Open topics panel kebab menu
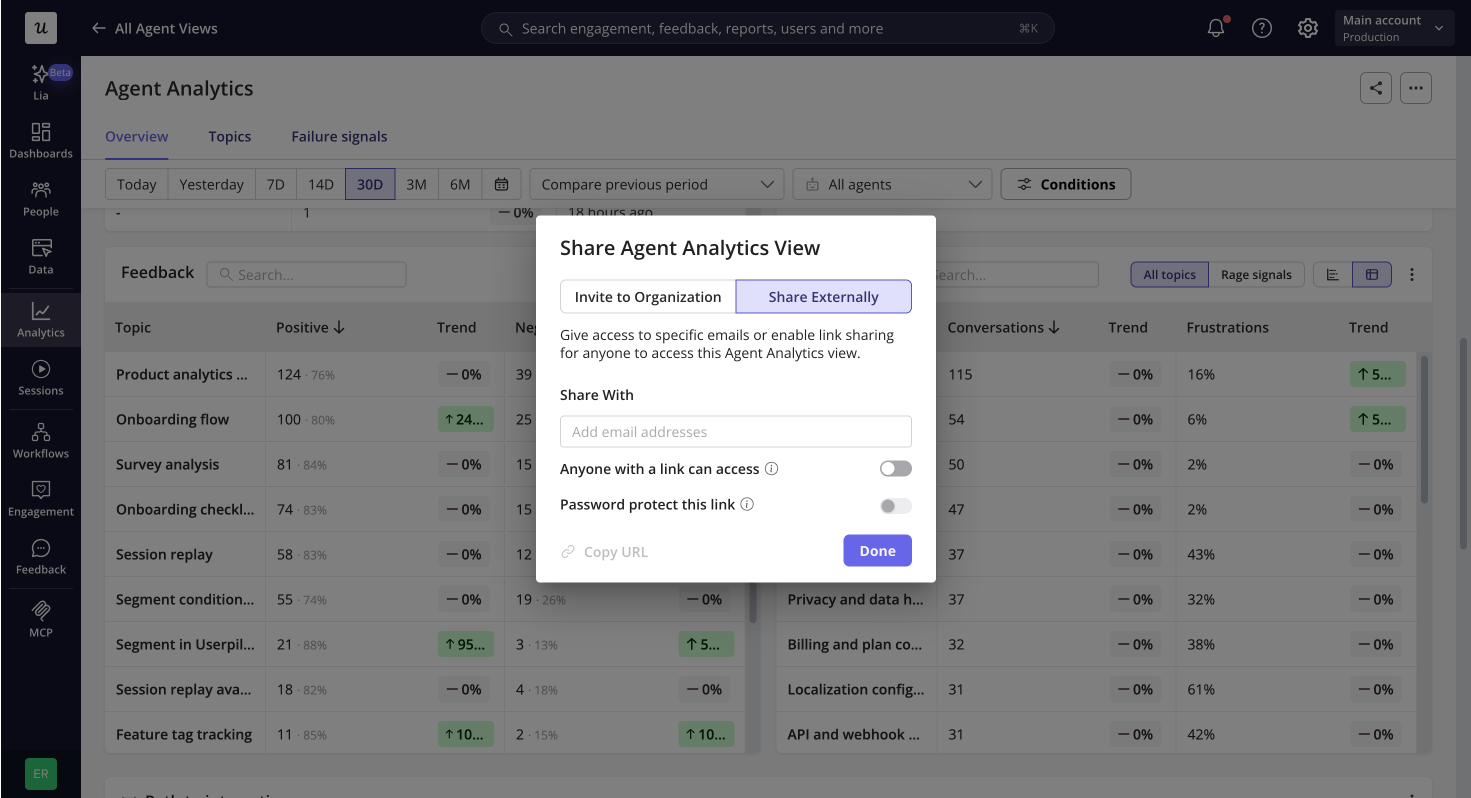Image resolution: width=1471 pixels, height=798 pixels. tap(1412, 274)
